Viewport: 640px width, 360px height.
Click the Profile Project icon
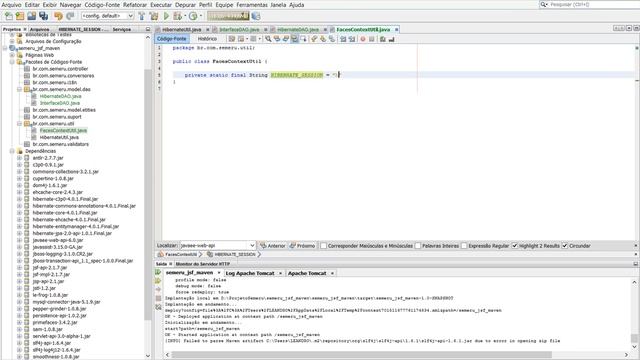193,16
